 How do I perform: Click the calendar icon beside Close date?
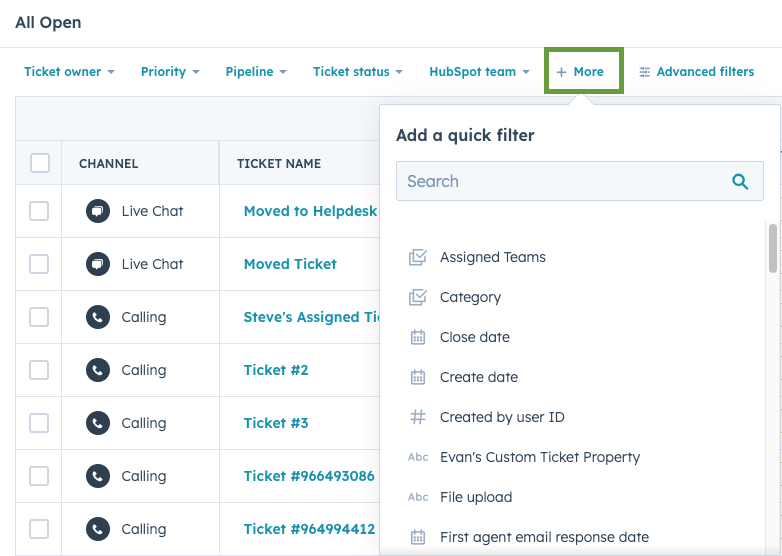click(x=418, y=337)
